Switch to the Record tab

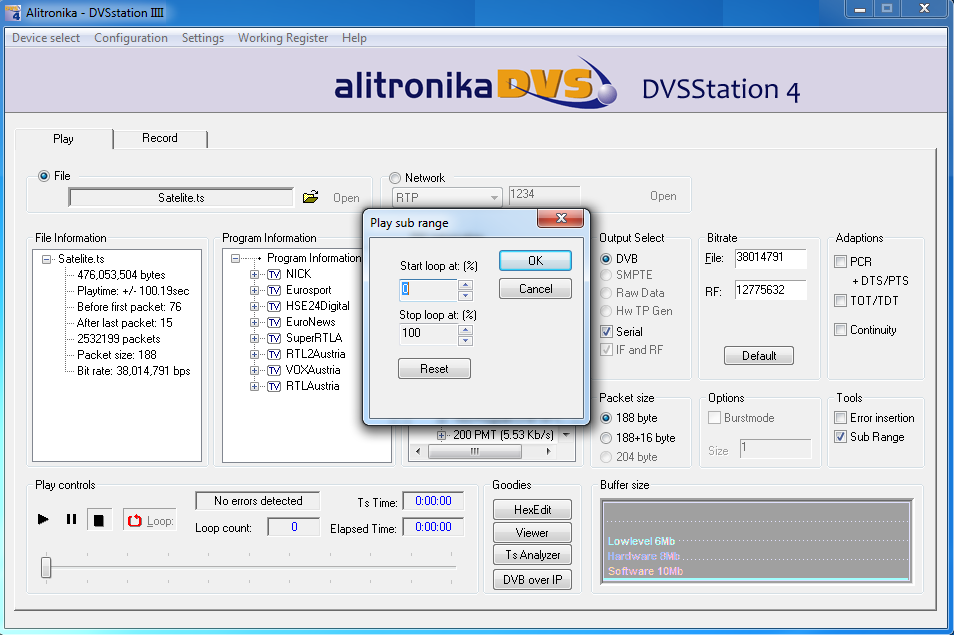(x=160, y=138)
